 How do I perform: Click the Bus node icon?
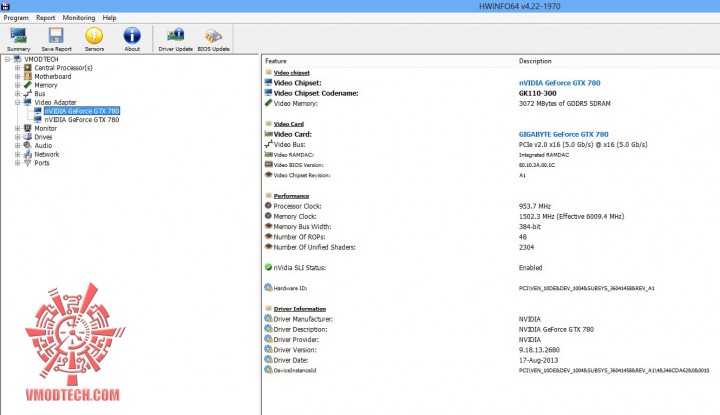click(x=28, y=94)
